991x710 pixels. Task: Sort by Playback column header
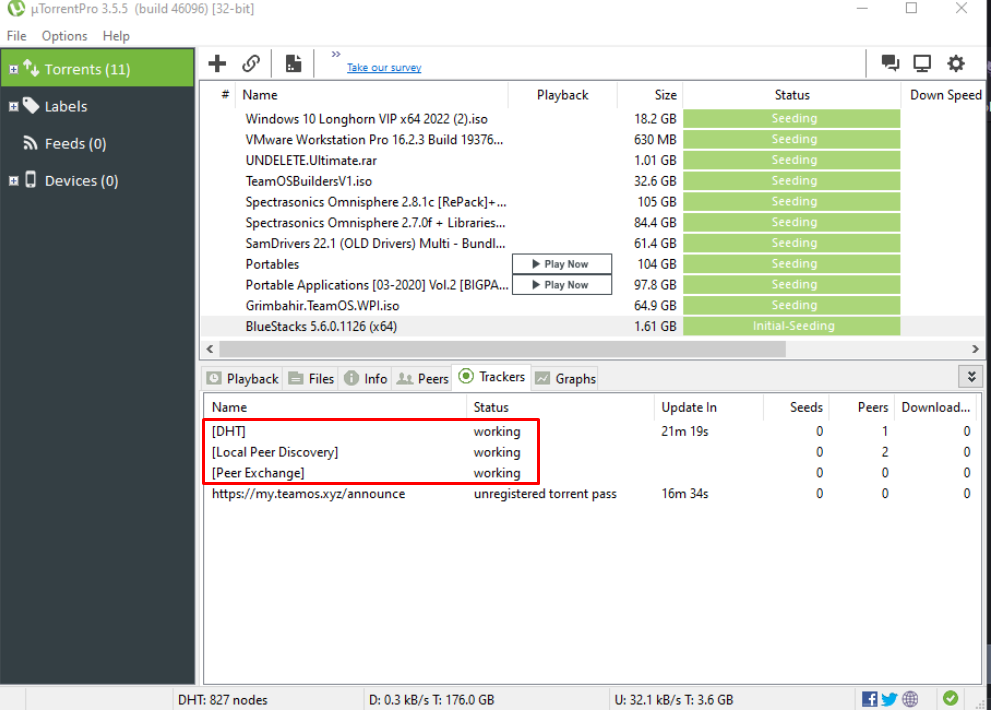pos(562,95)
